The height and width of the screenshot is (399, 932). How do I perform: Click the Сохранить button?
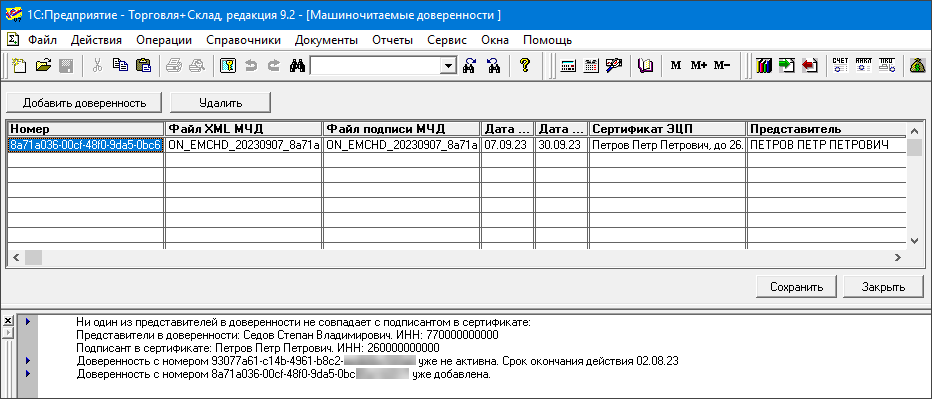[x=796, y=287]
